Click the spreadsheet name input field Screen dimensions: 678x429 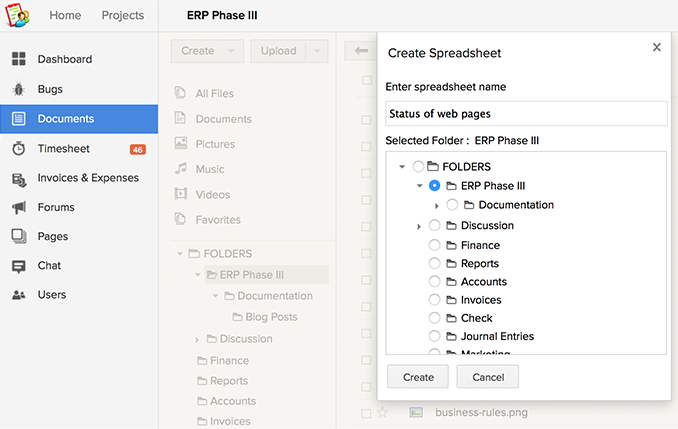pos(526,113)
